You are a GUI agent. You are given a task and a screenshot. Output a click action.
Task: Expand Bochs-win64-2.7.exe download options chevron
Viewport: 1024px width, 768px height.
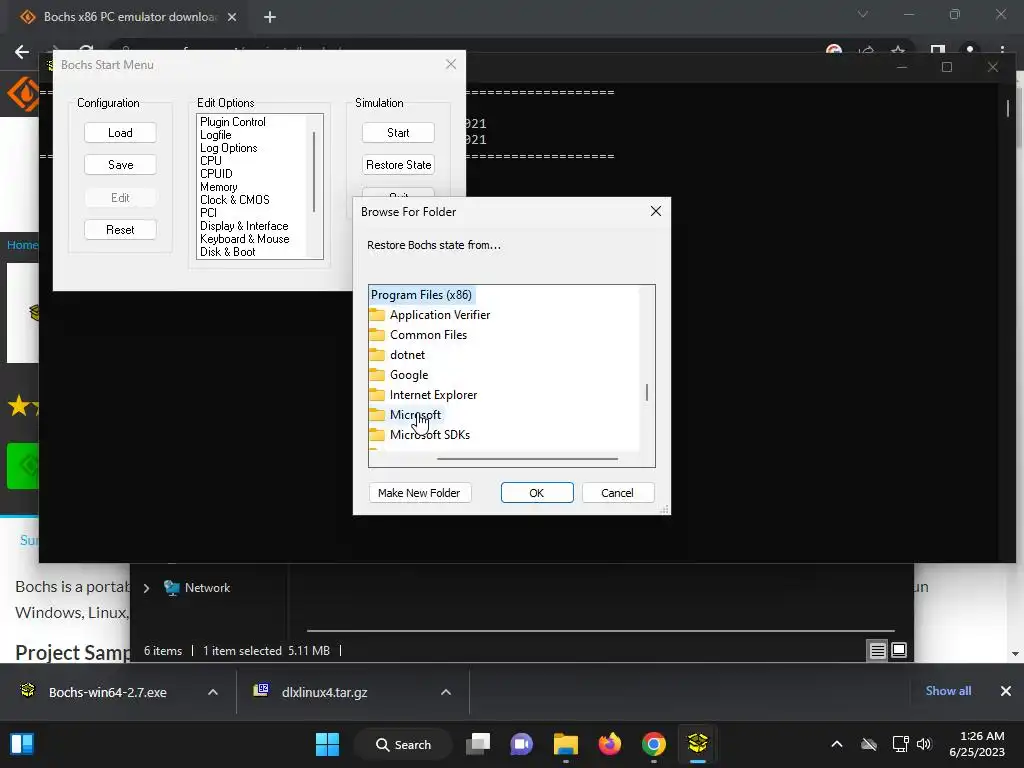(213, 692)
